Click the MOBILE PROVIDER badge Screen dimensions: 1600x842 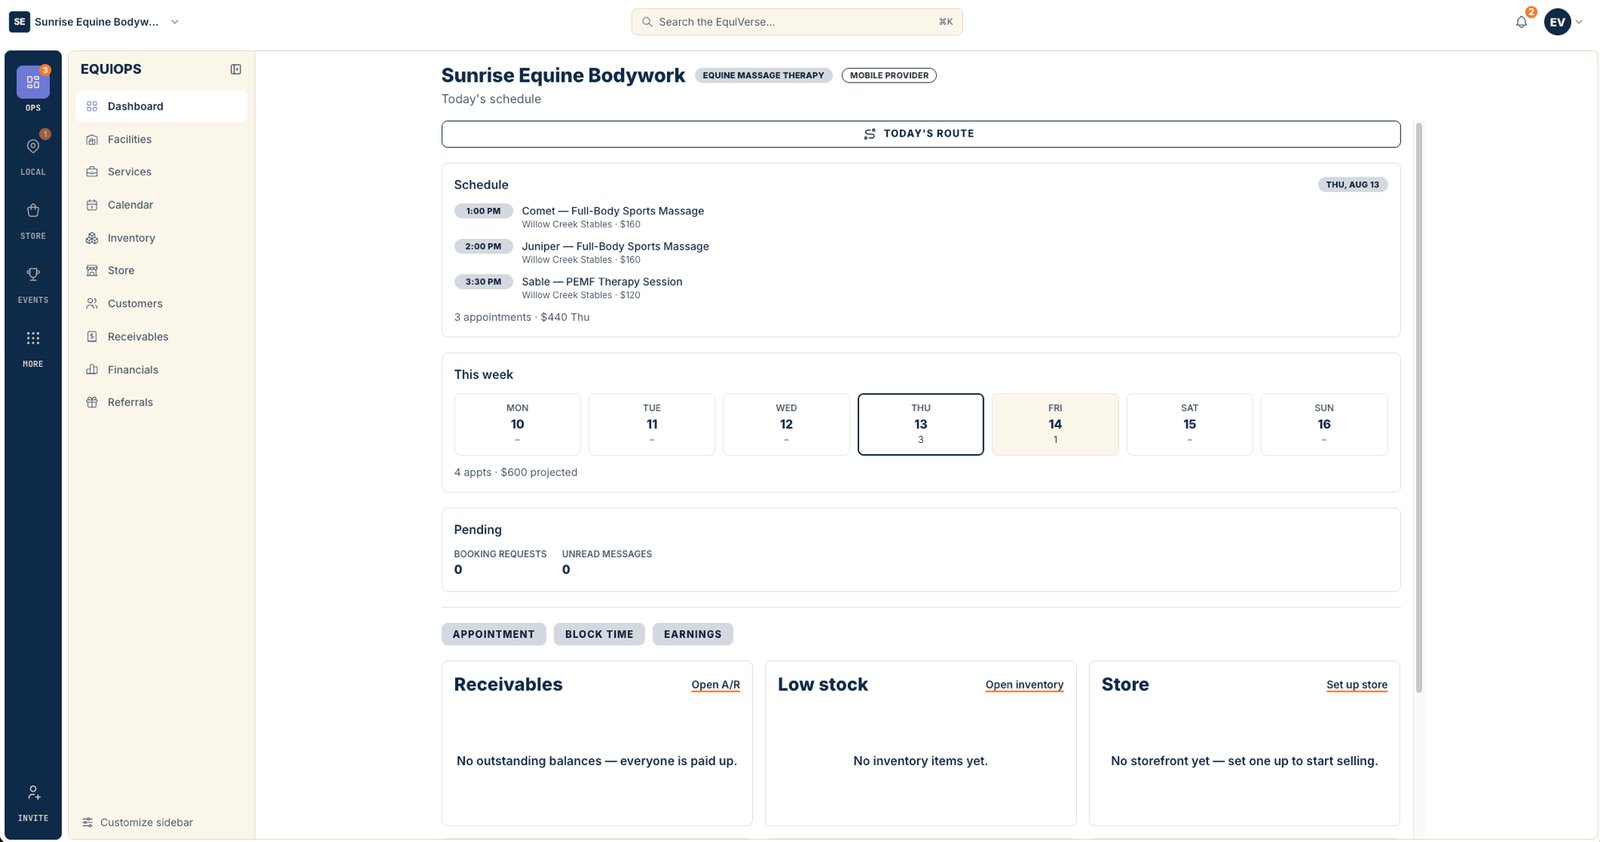point(889,75)
